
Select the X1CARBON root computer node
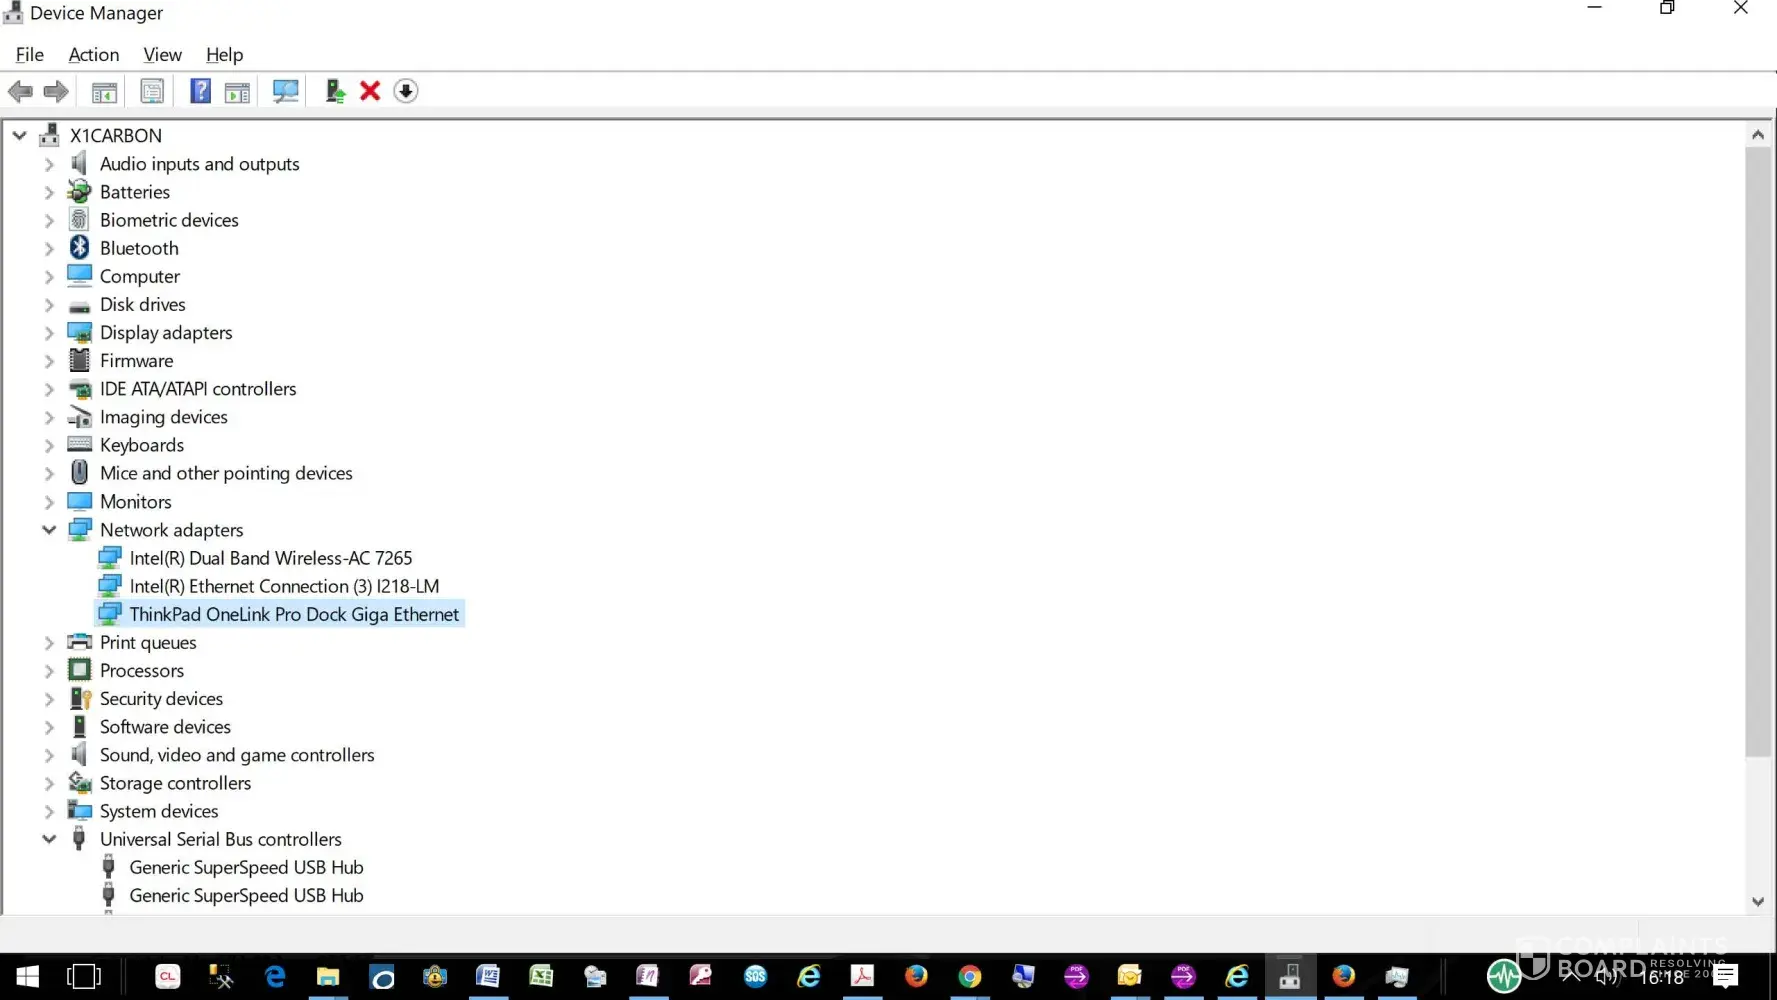pos(115,135)
